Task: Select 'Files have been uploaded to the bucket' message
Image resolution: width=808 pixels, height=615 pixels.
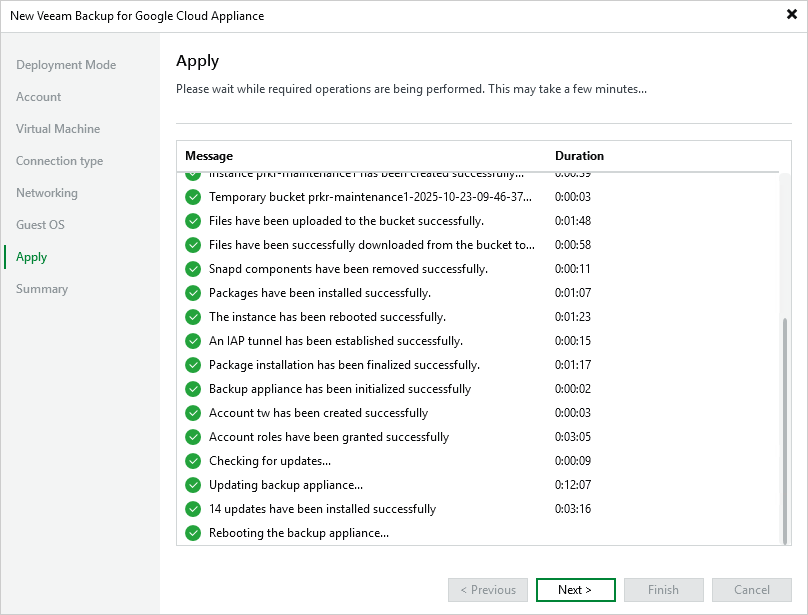Action: 346,221
